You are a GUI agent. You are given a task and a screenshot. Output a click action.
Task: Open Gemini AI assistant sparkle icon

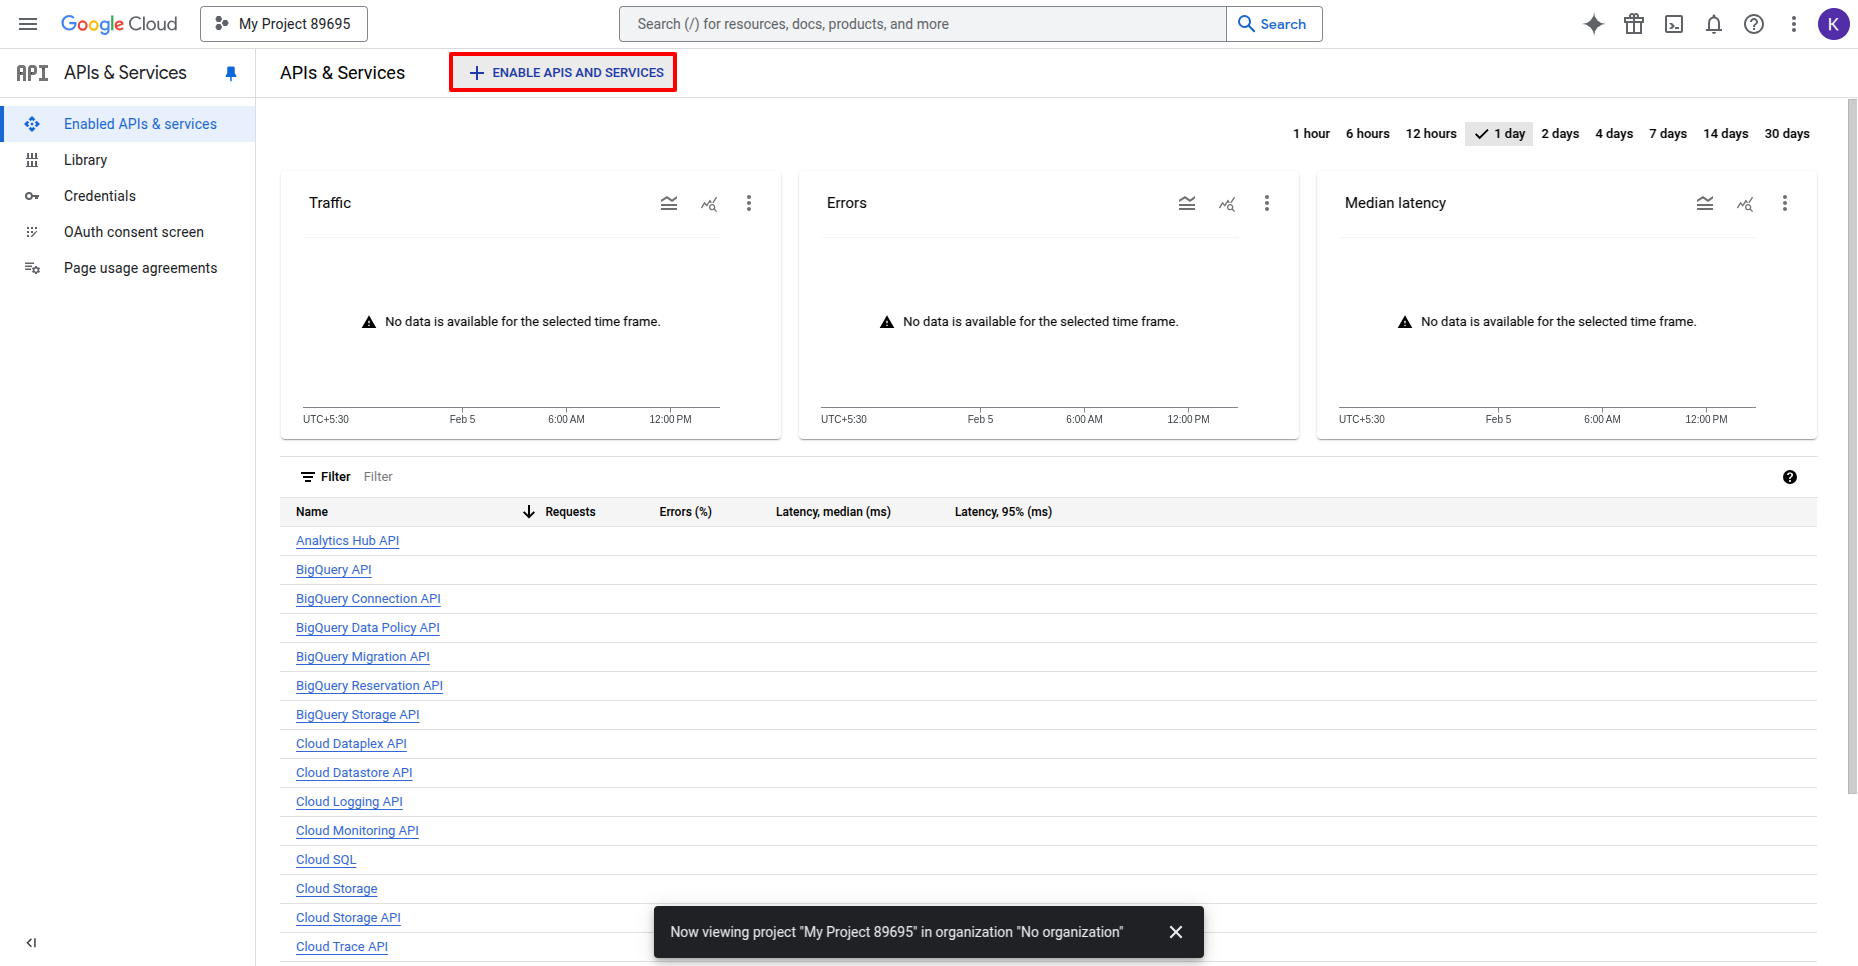click(x=1594, y=24)
